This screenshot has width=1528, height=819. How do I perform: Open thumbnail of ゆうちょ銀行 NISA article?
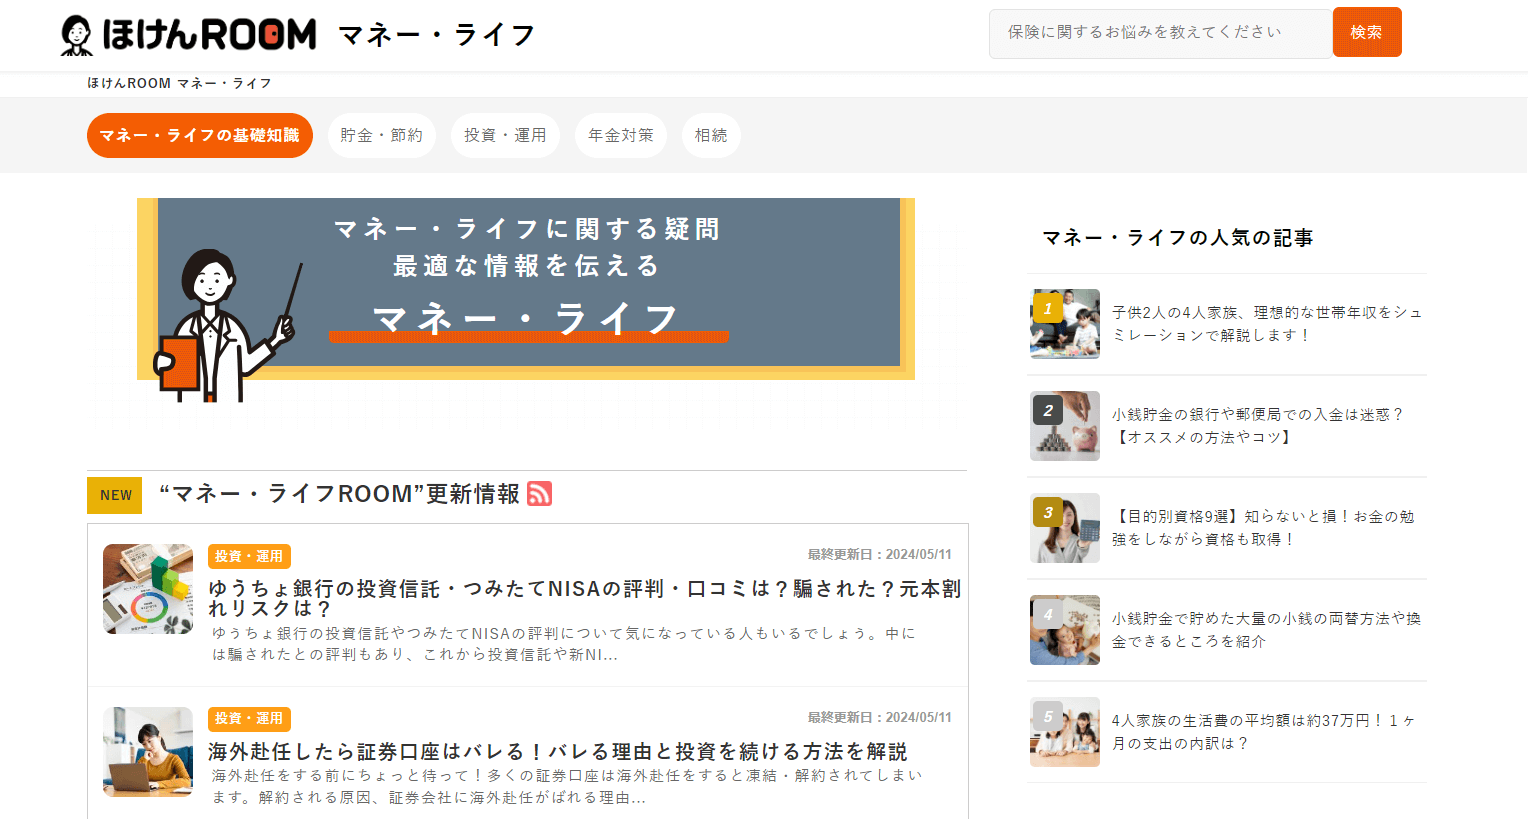pos(148,589)
